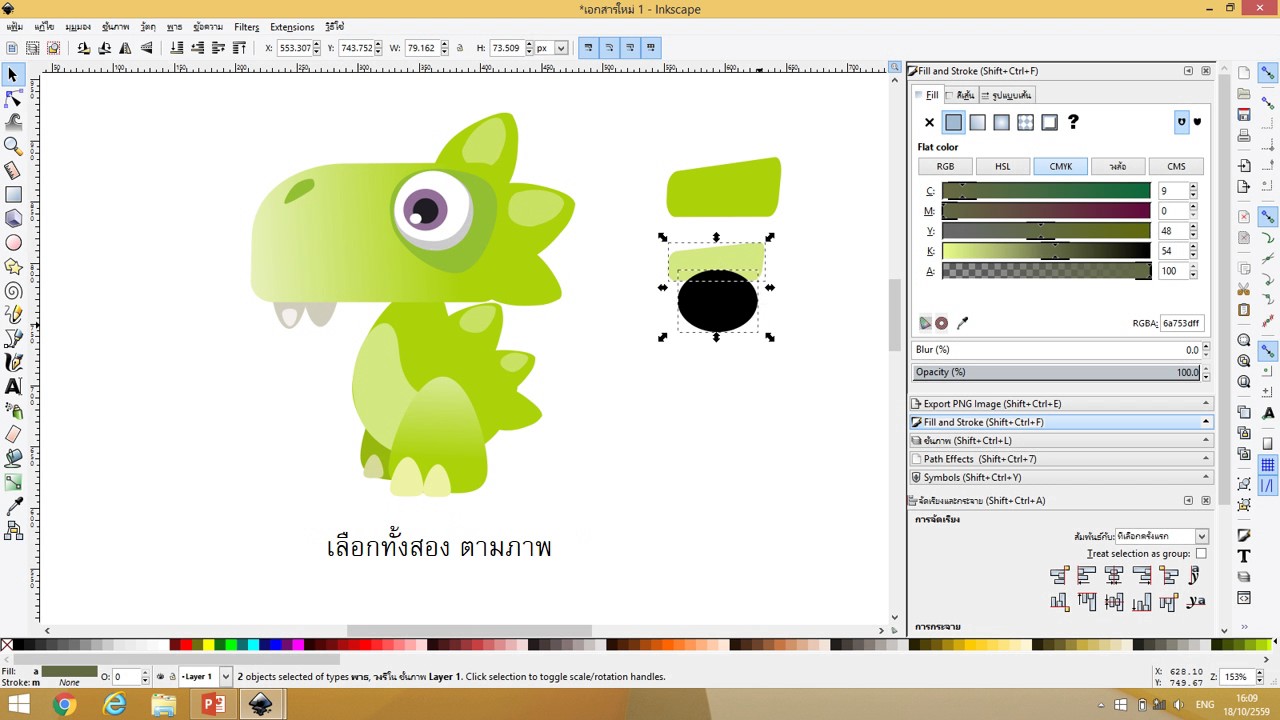Select the Calligraphy tool
This screenshot has height=720, width=1280.
(14, 363)
